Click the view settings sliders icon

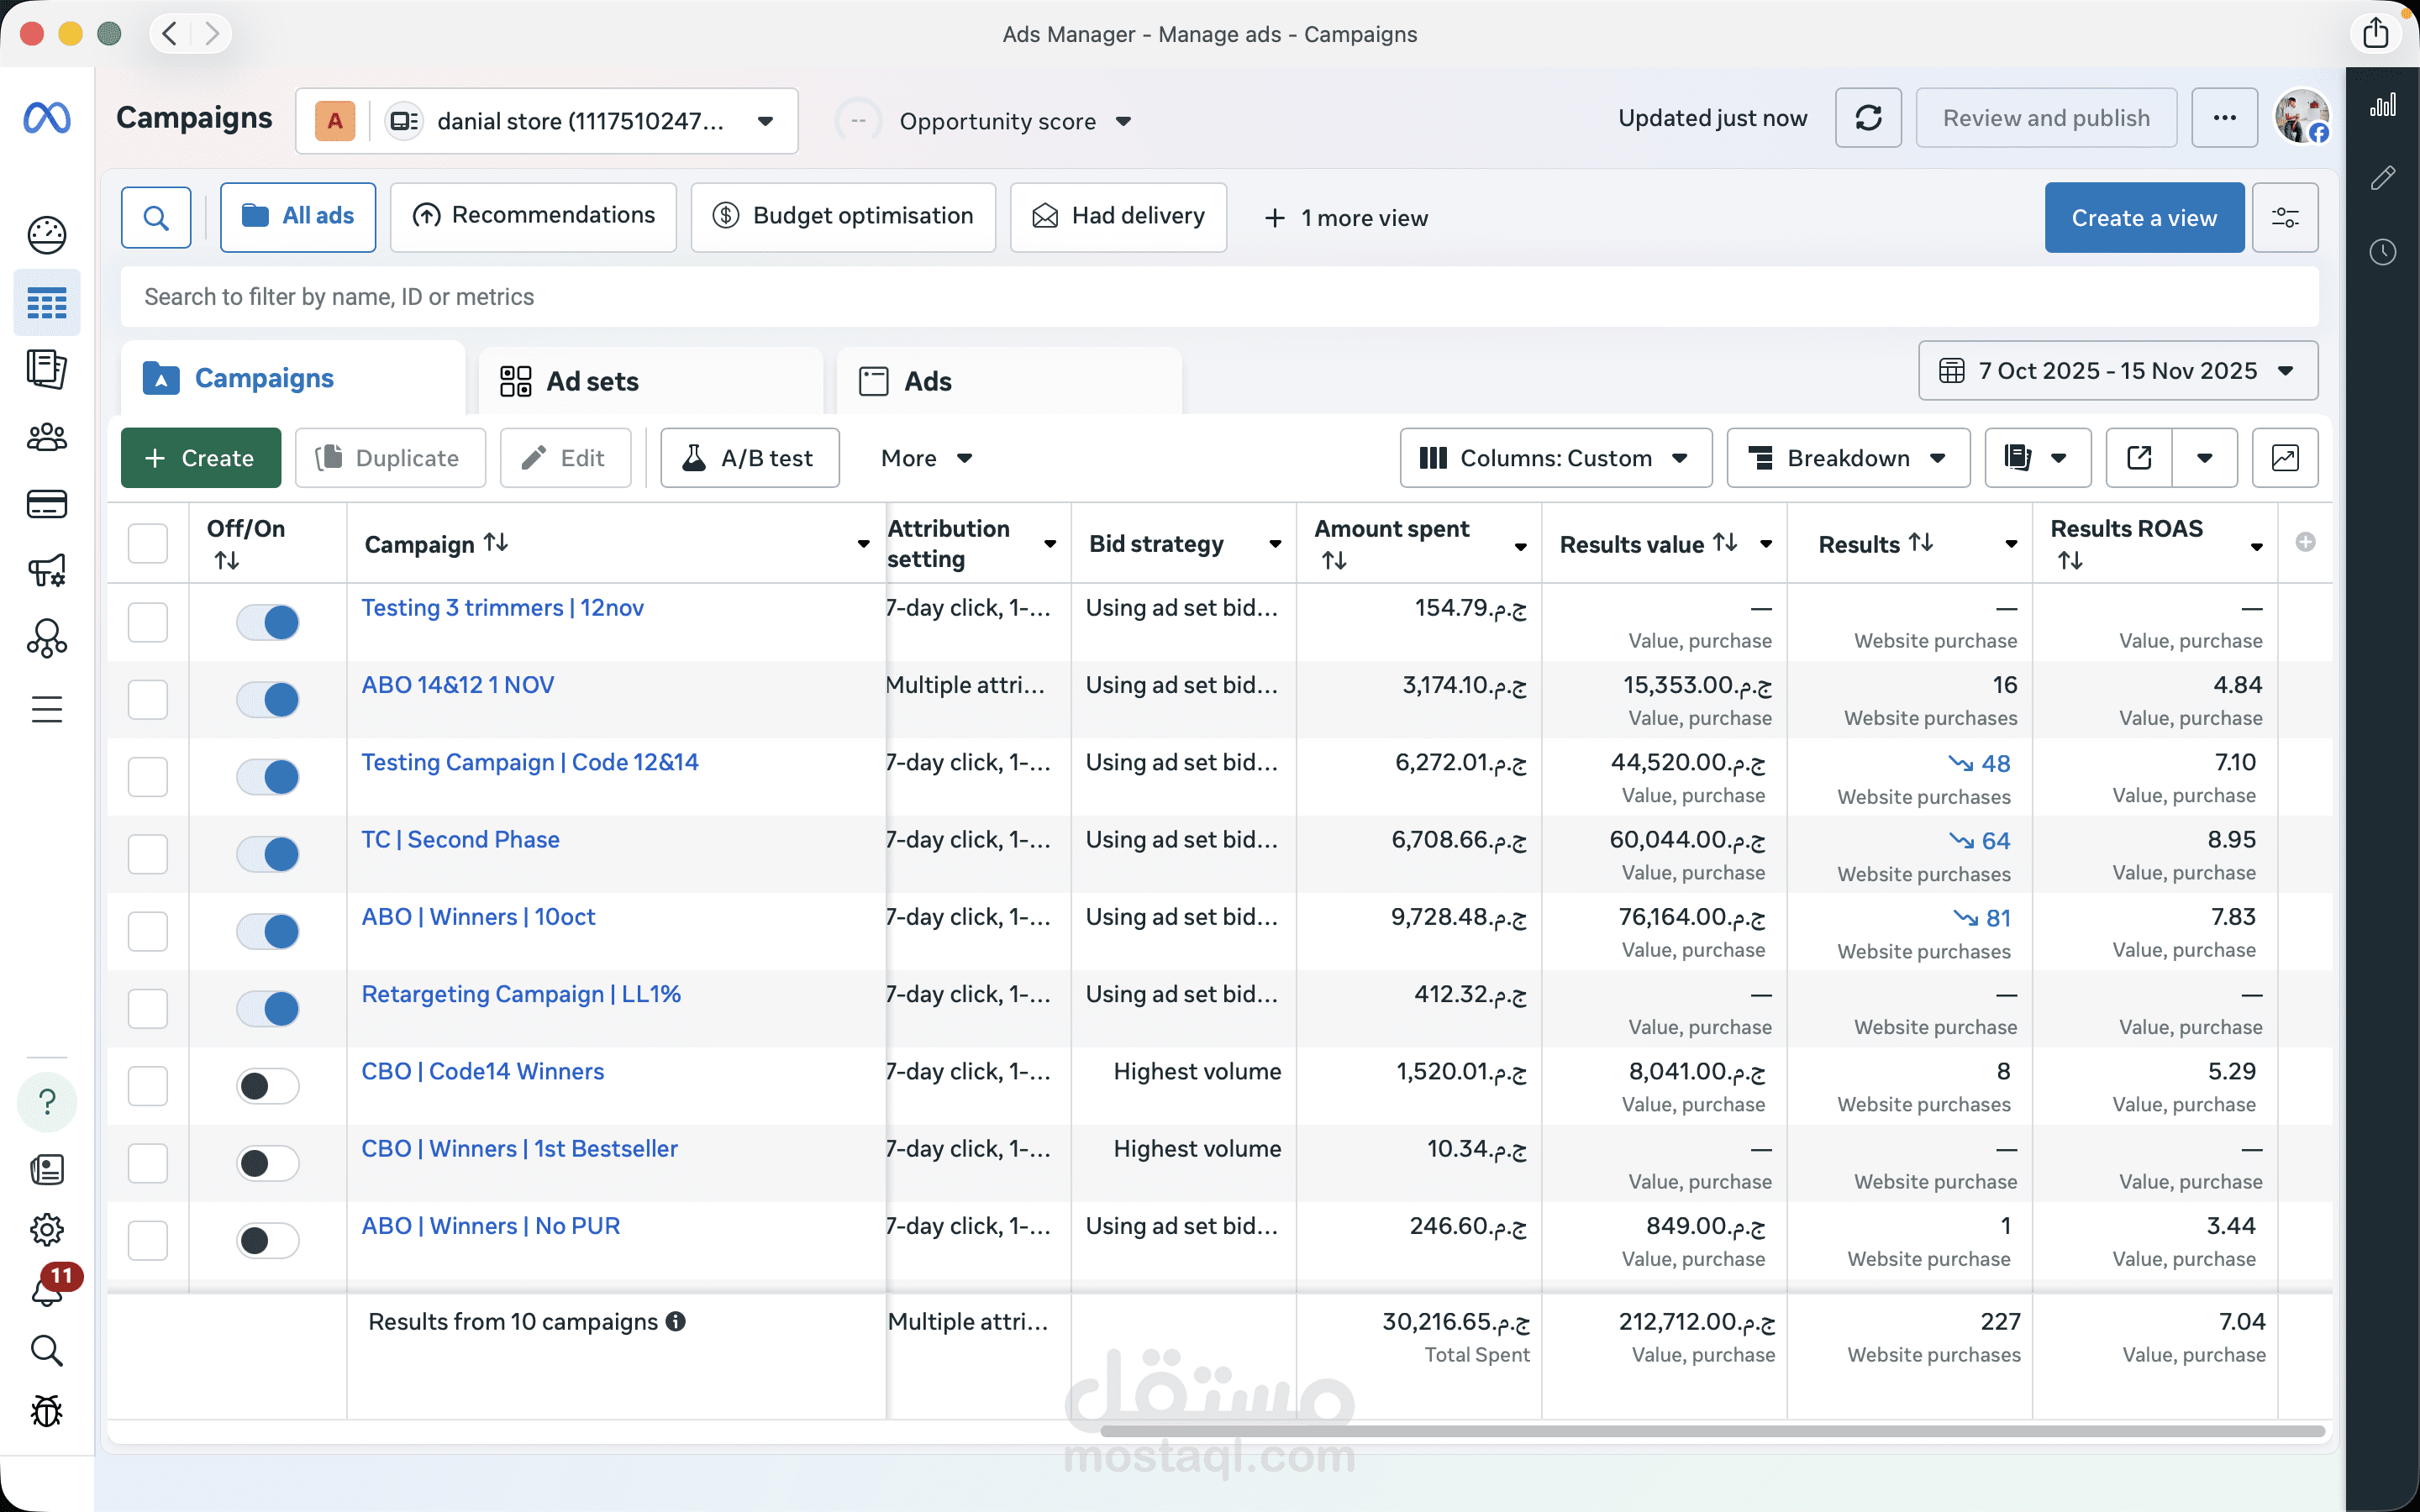2284,217
